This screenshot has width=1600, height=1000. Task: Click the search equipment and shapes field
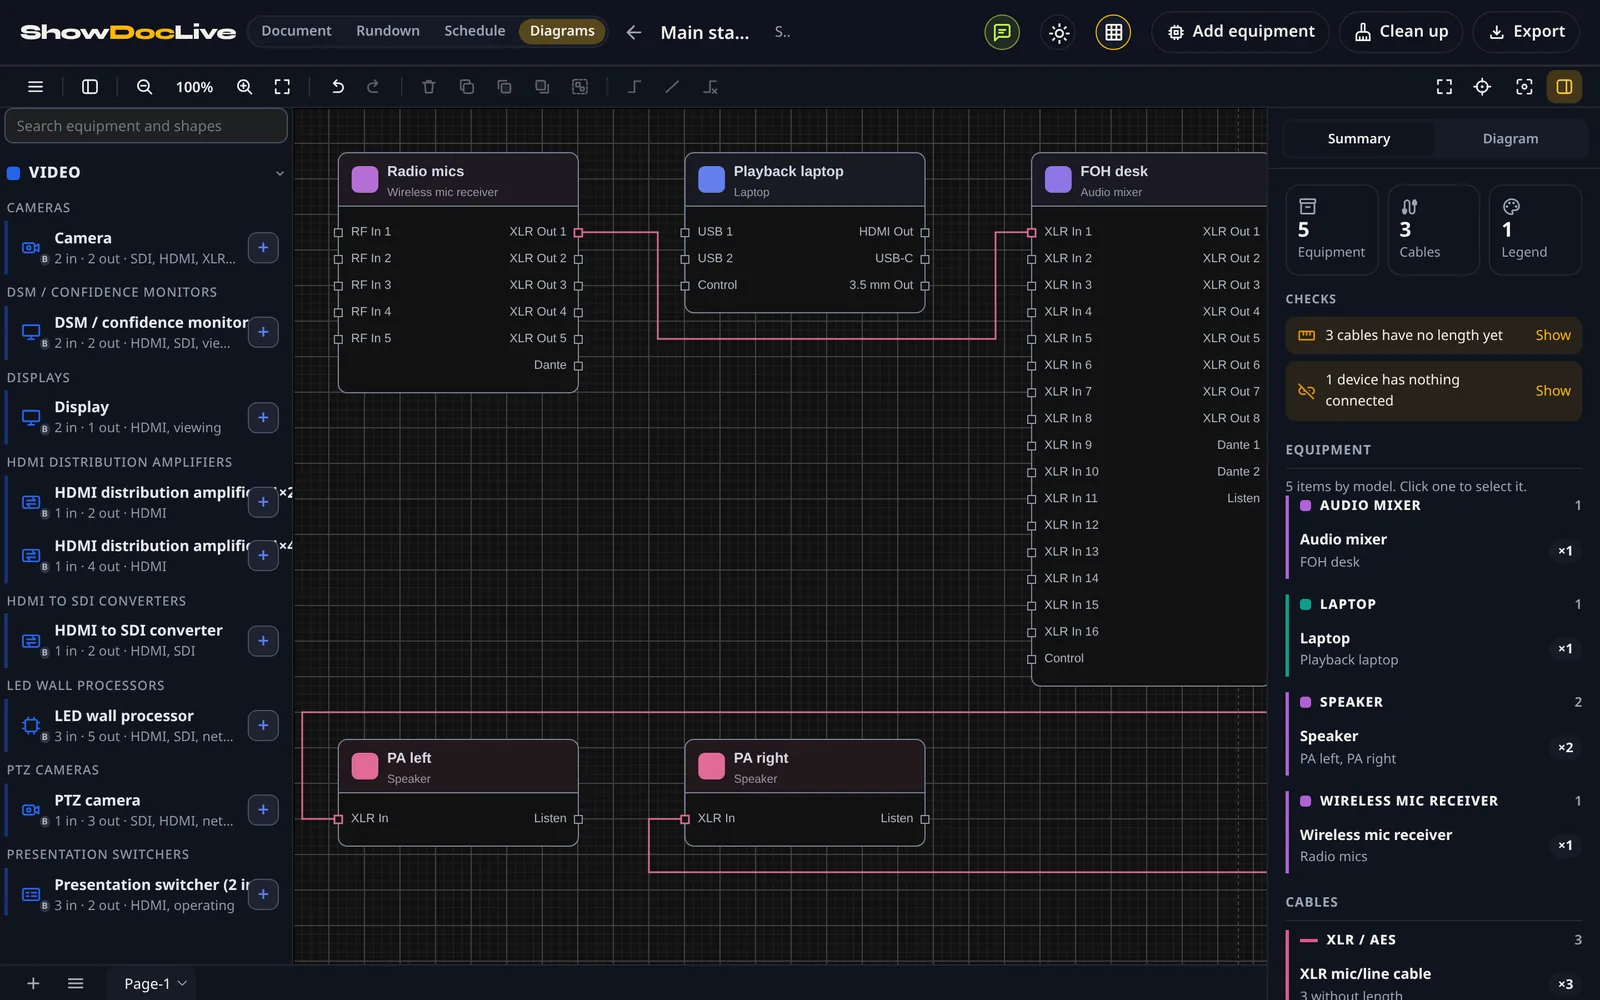[x=146, y=126]
